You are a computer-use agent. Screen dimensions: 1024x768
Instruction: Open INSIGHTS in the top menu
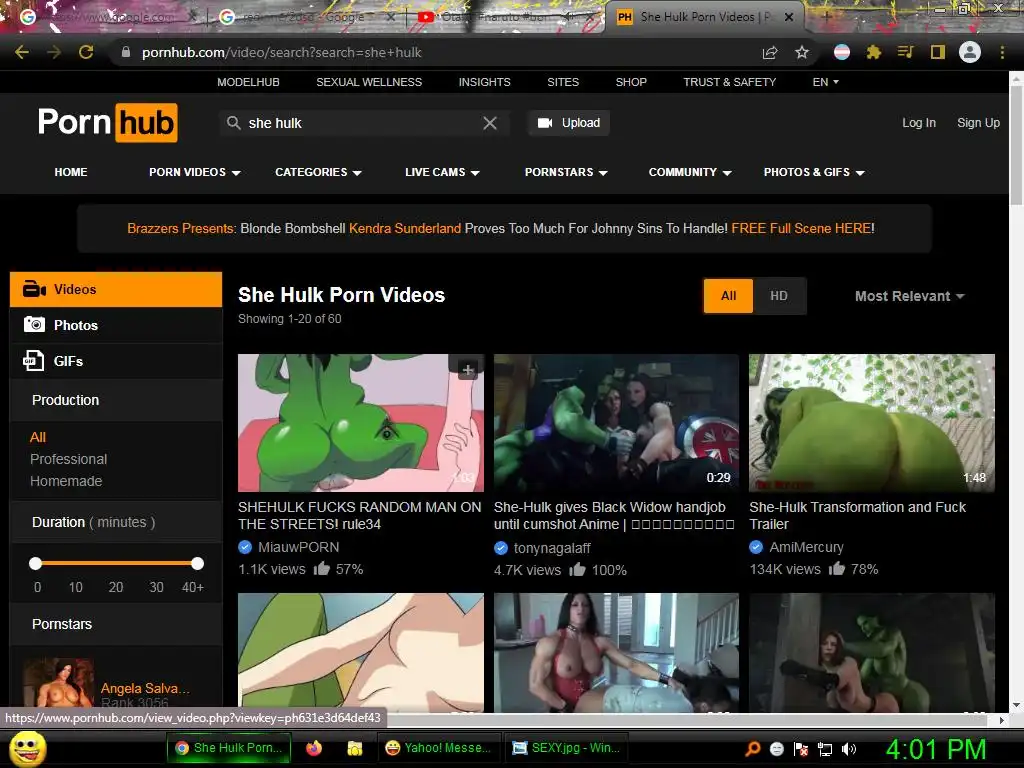(485, 82)
